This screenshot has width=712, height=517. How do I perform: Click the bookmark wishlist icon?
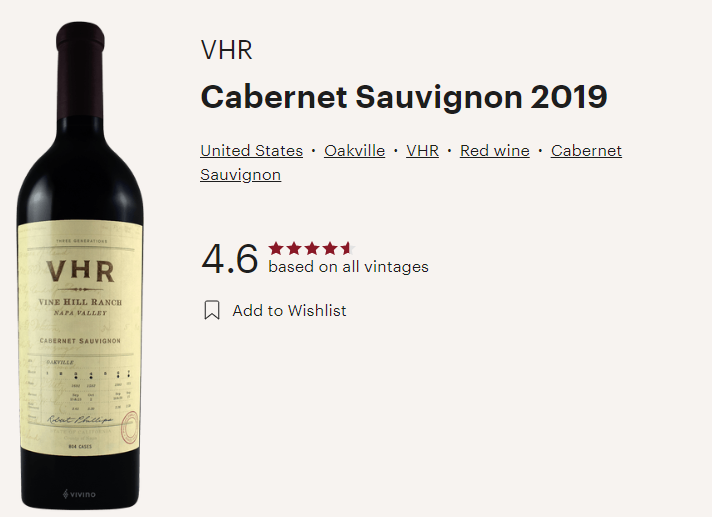(x=212, y=310)
